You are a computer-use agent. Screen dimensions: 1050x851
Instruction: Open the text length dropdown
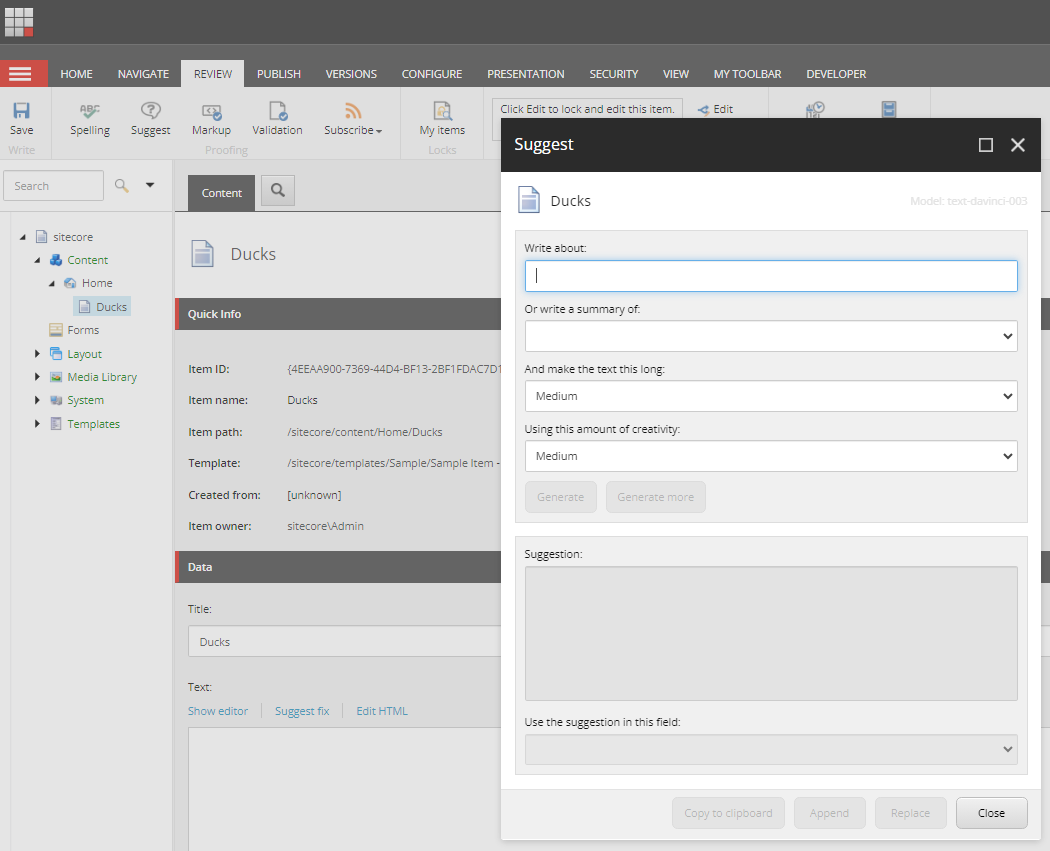(770, 396)
